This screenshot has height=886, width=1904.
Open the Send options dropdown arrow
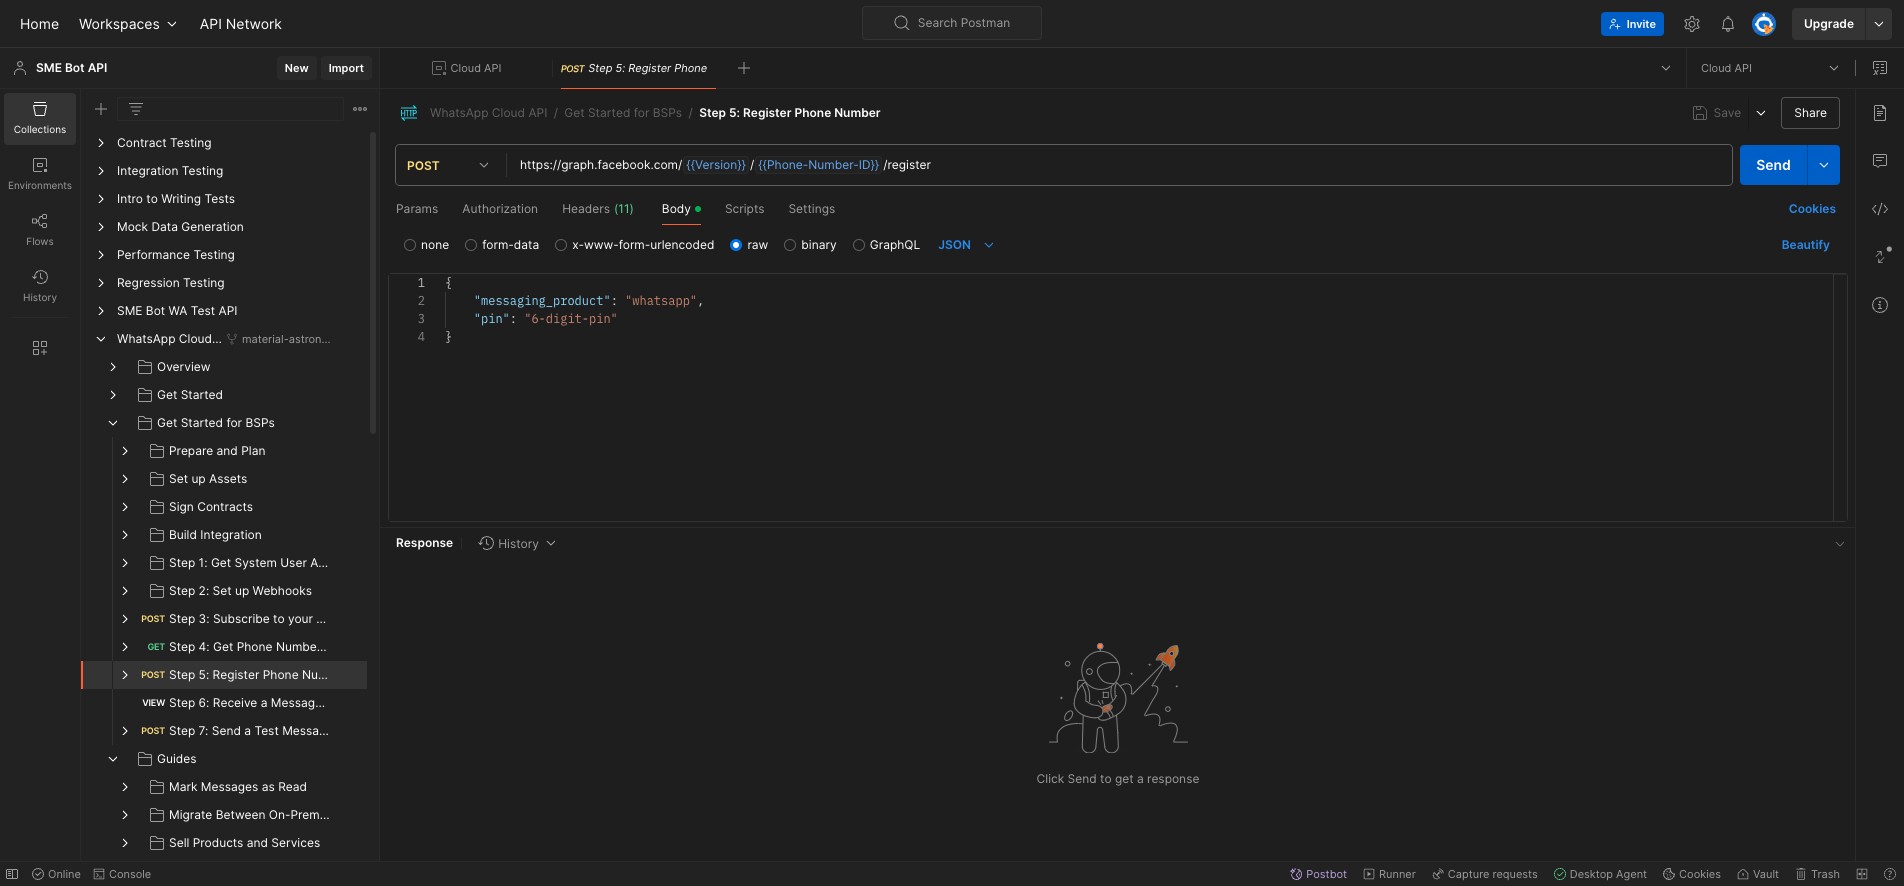(1824, 165)
